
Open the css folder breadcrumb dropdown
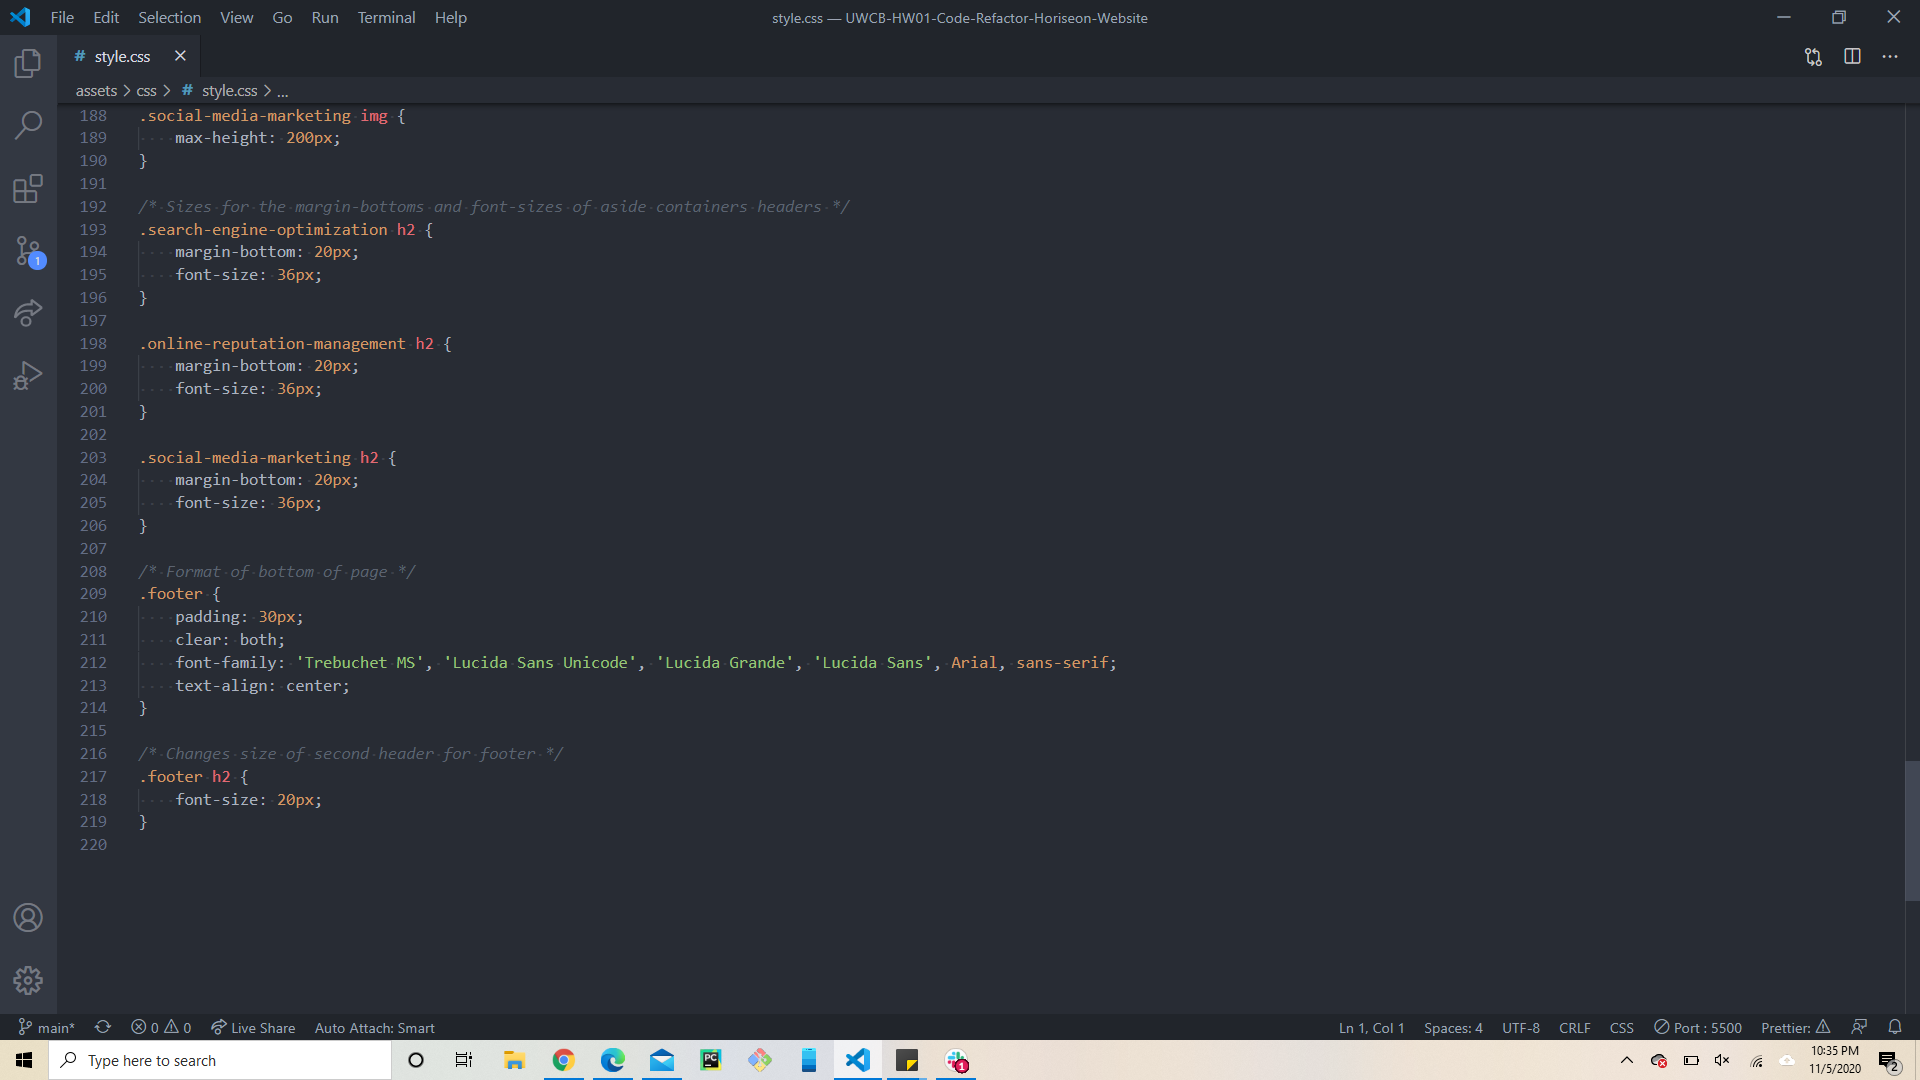tap(146, 90)
